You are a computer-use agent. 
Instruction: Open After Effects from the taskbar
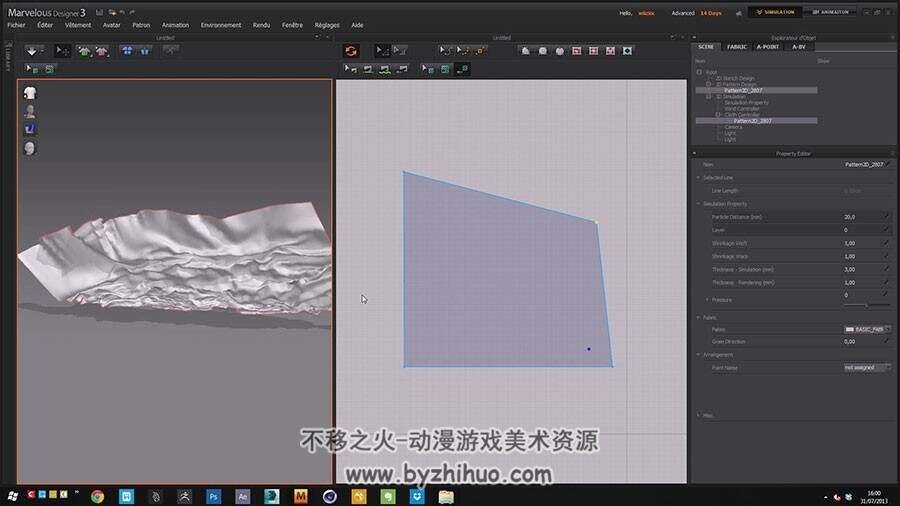[x=242, y=496]
